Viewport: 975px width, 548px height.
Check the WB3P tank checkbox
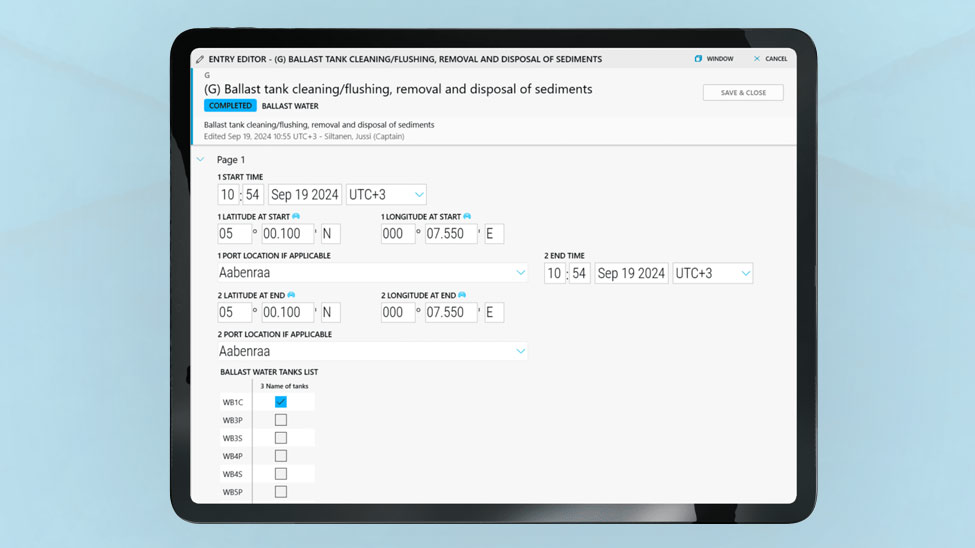click(281, 420)
